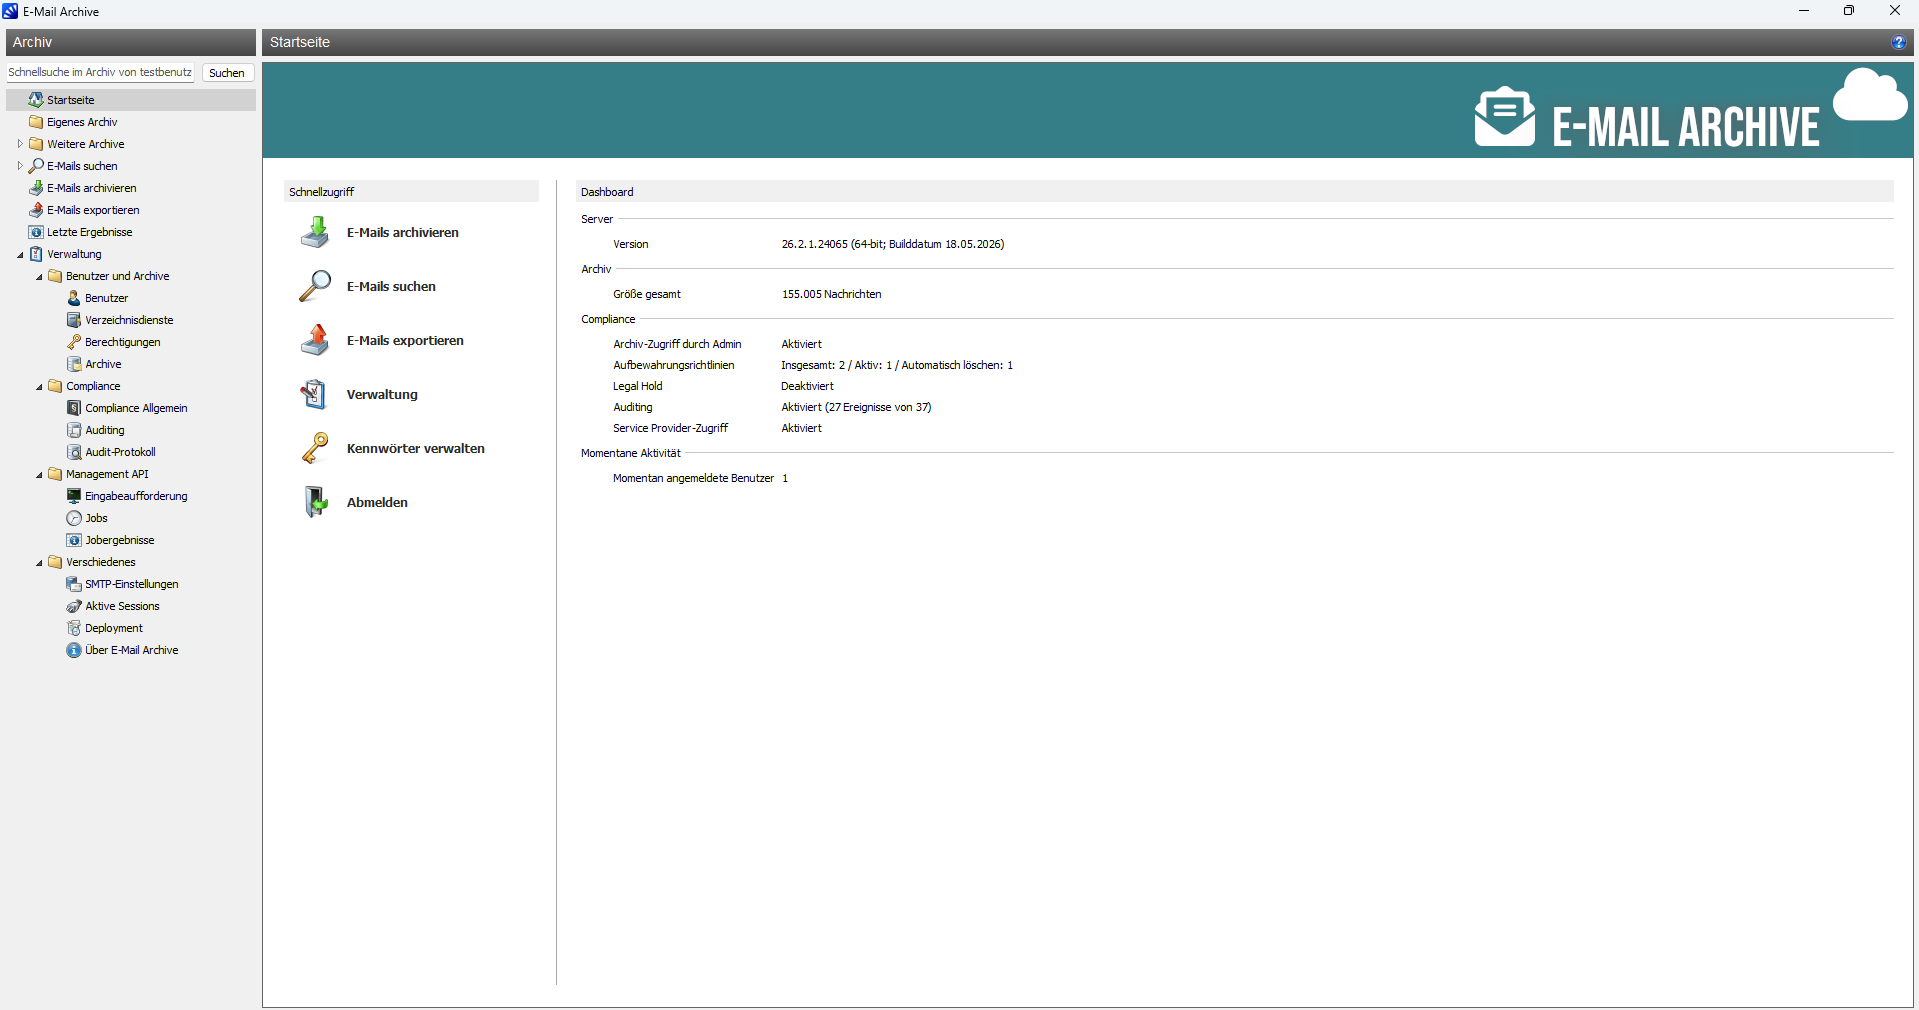Image resolution: width=1919 pixels, height=1010 pixels.
Task: Click the Abmelden door icon
Action: pyautogui.click(x=315, y=503)
